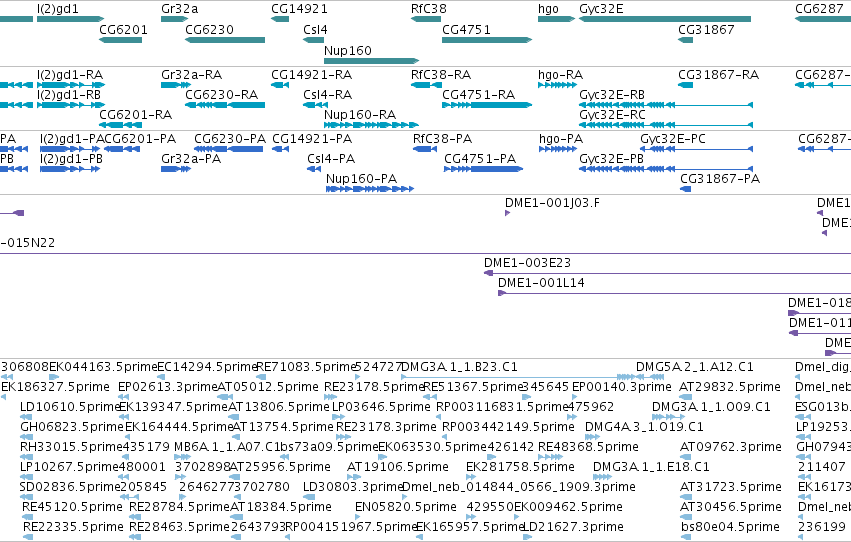This screenshot has width=851, height=542.
Task: Select the Gyc32E-PC protein label
Action: pos(673,138)
